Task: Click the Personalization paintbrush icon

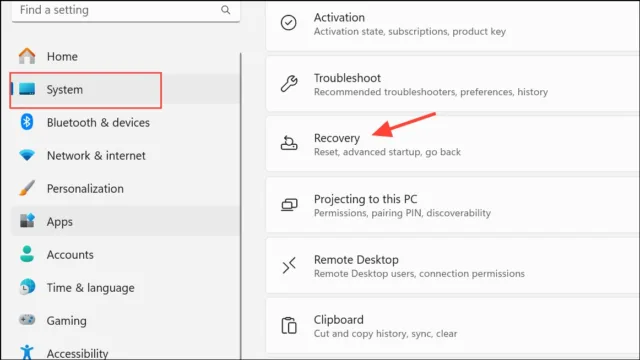Action: 27,188
